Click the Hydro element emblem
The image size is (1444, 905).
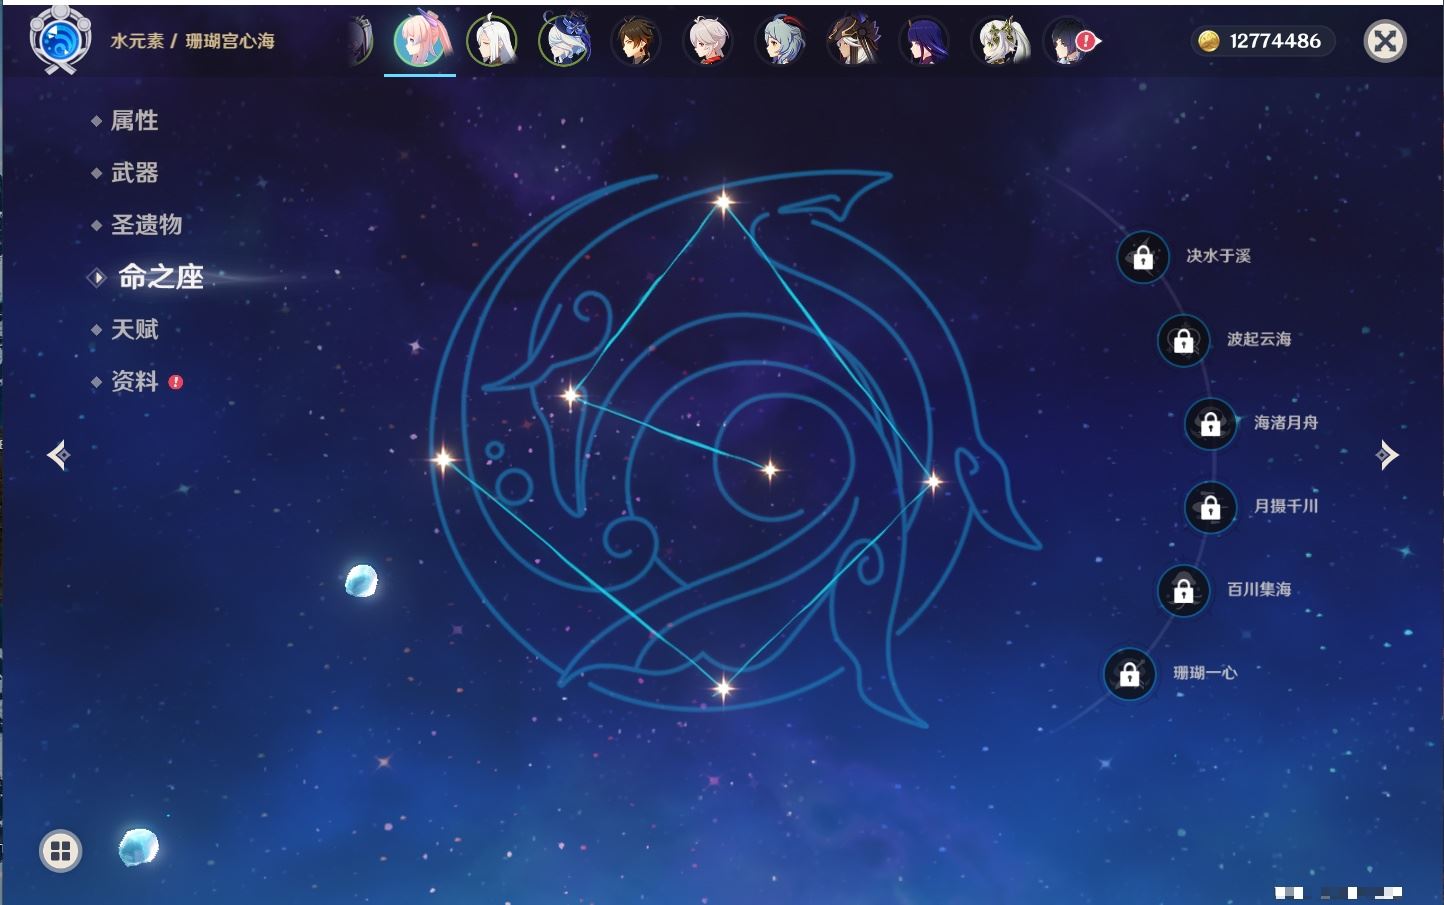60,40
